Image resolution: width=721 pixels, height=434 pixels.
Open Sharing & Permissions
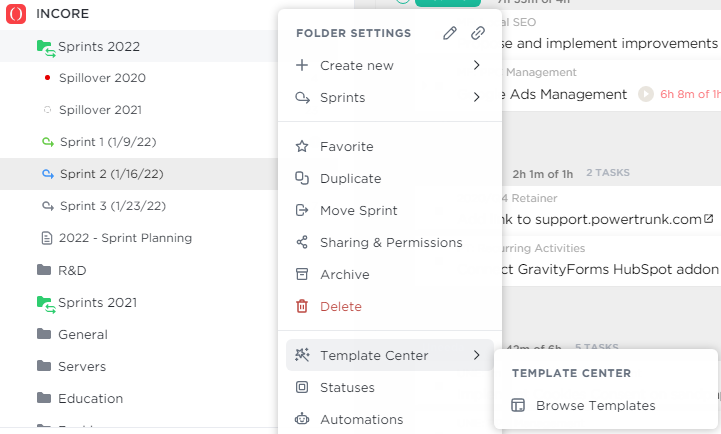coord(390,242)
